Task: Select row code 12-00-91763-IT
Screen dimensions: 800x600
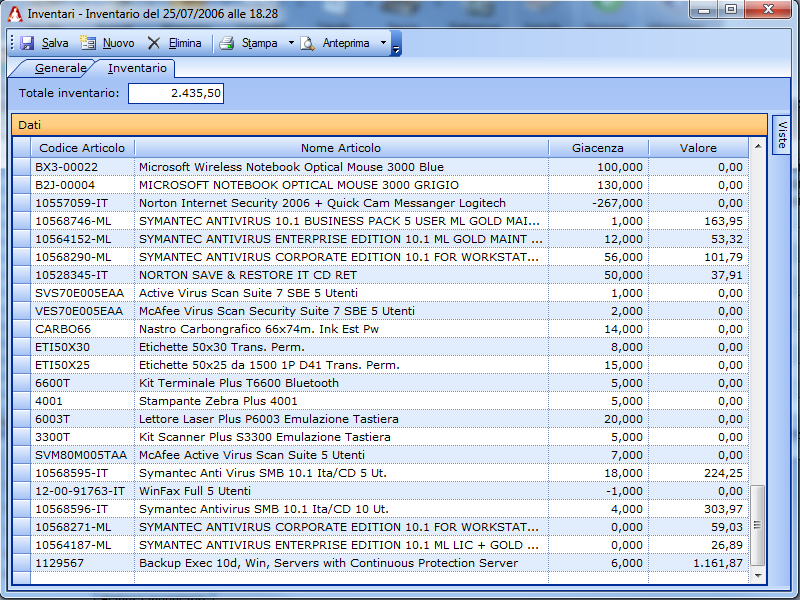Action: [80, 491]
